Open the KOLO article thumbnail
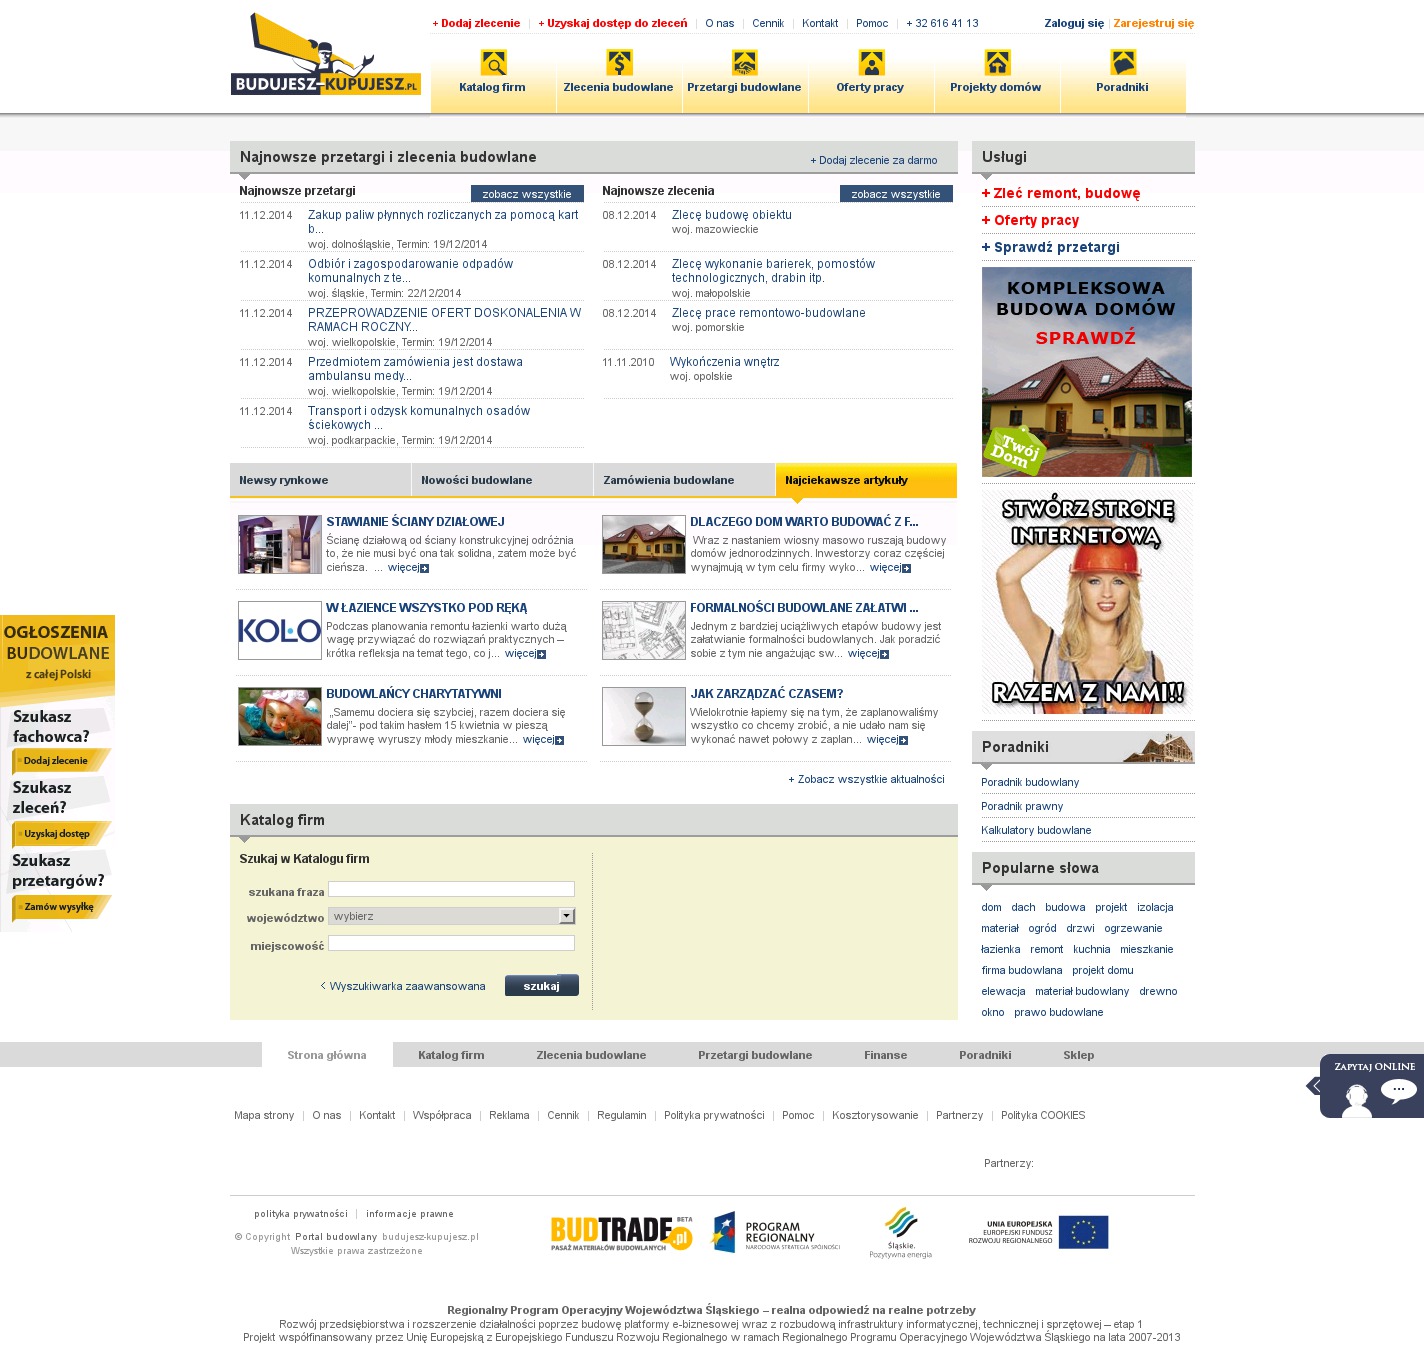Image resolution: width=1424 pixels, height=1370 pixels. (x=280, y=631)
